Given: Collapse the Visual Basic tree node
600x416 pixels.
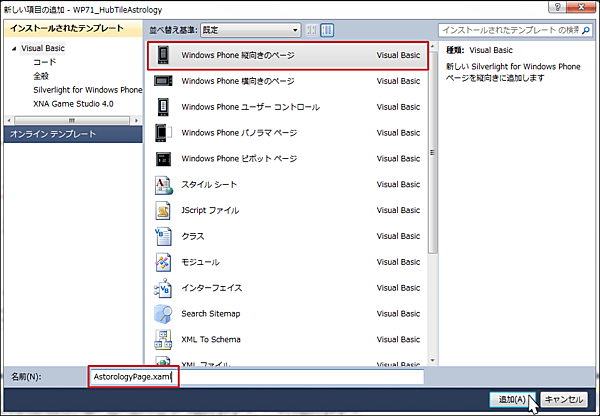Looking at the screenshot, I should click(x=14, y=49).
